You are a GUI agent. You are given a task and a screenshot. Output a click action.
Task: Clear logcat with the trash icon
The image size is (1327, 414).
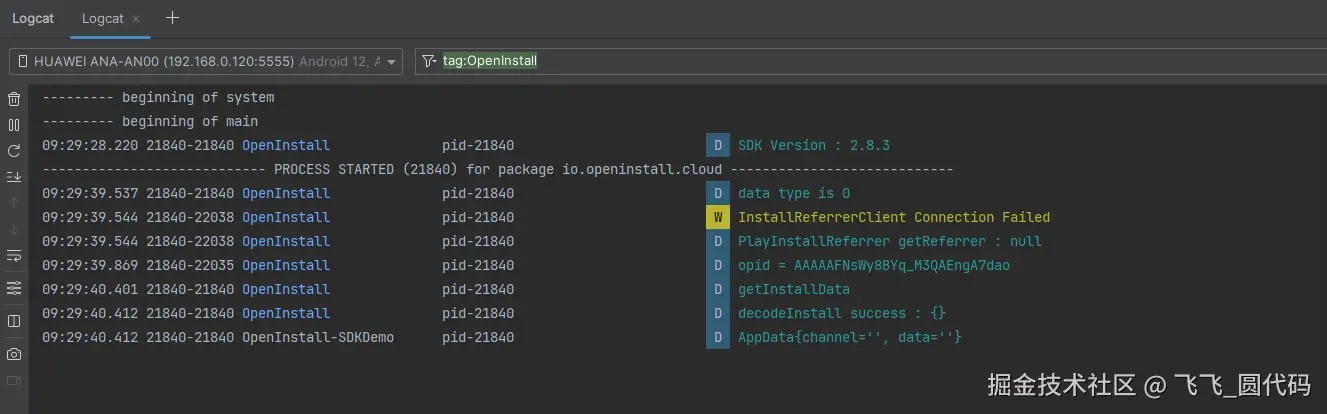[x=14, y=99]
